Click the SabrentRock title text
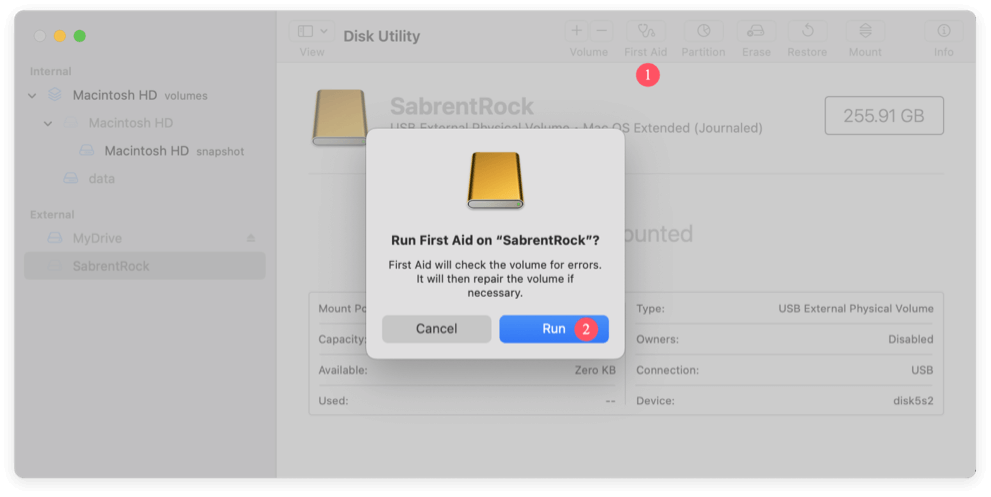The height and width of the screenshot is (497, 991). click(462, 106)
